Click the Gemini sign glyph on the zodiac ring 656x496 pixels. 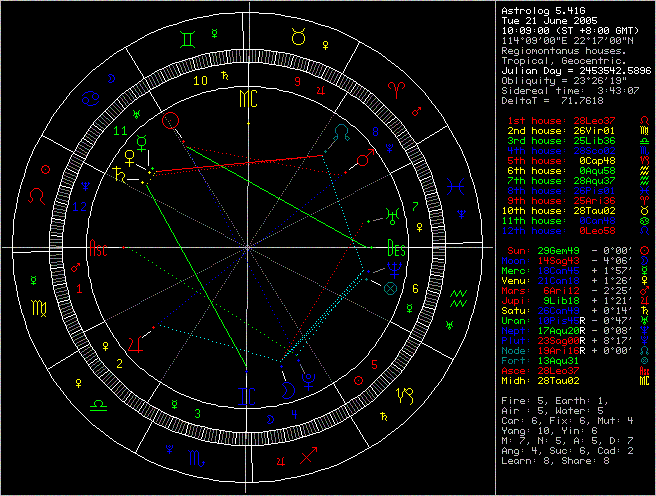(187, 41)
